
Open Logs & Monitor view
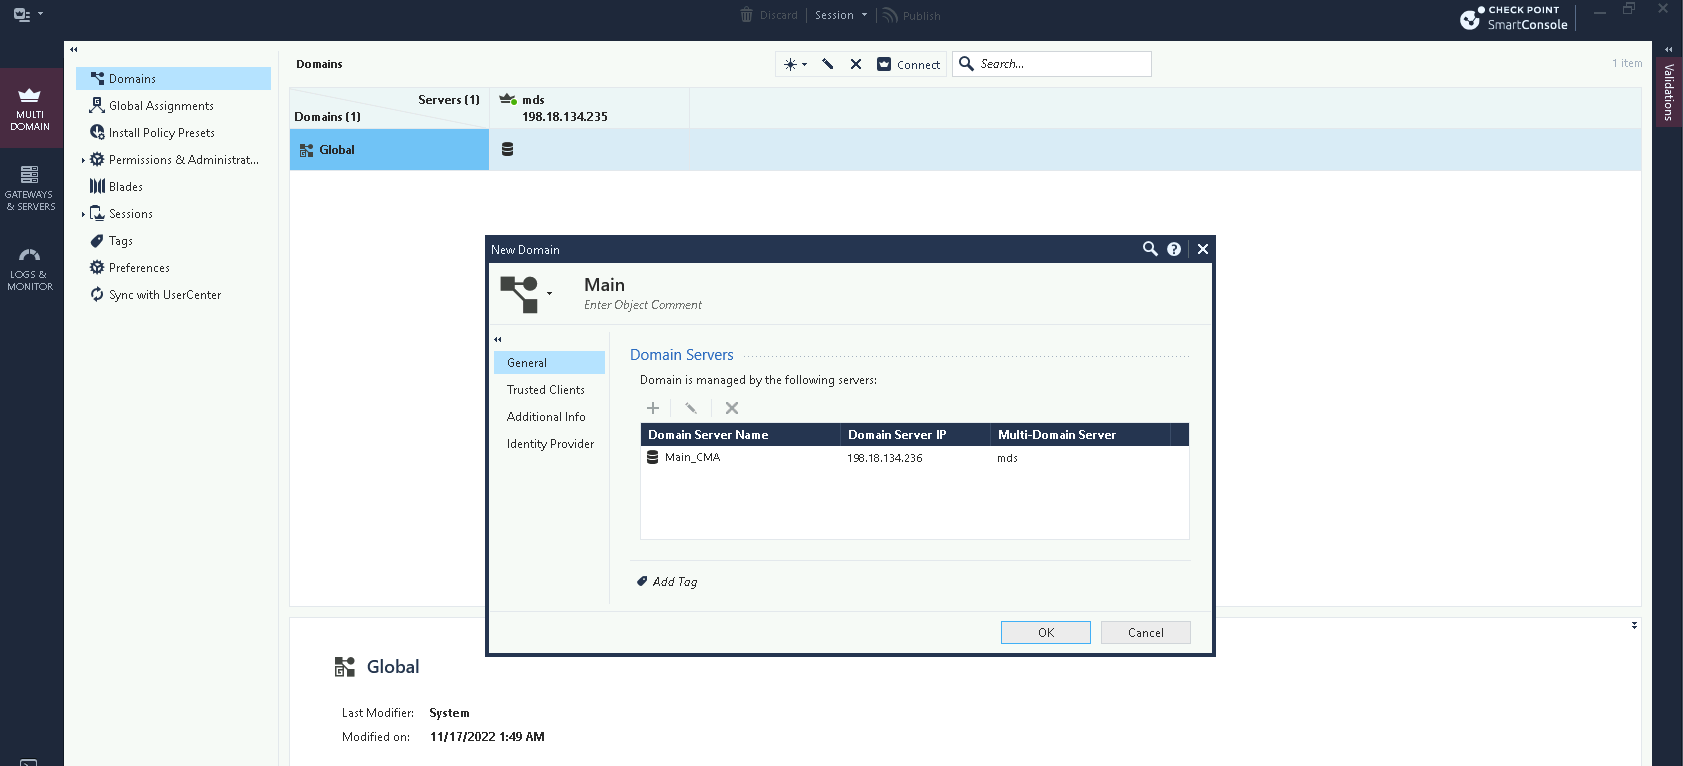point(30,269)
